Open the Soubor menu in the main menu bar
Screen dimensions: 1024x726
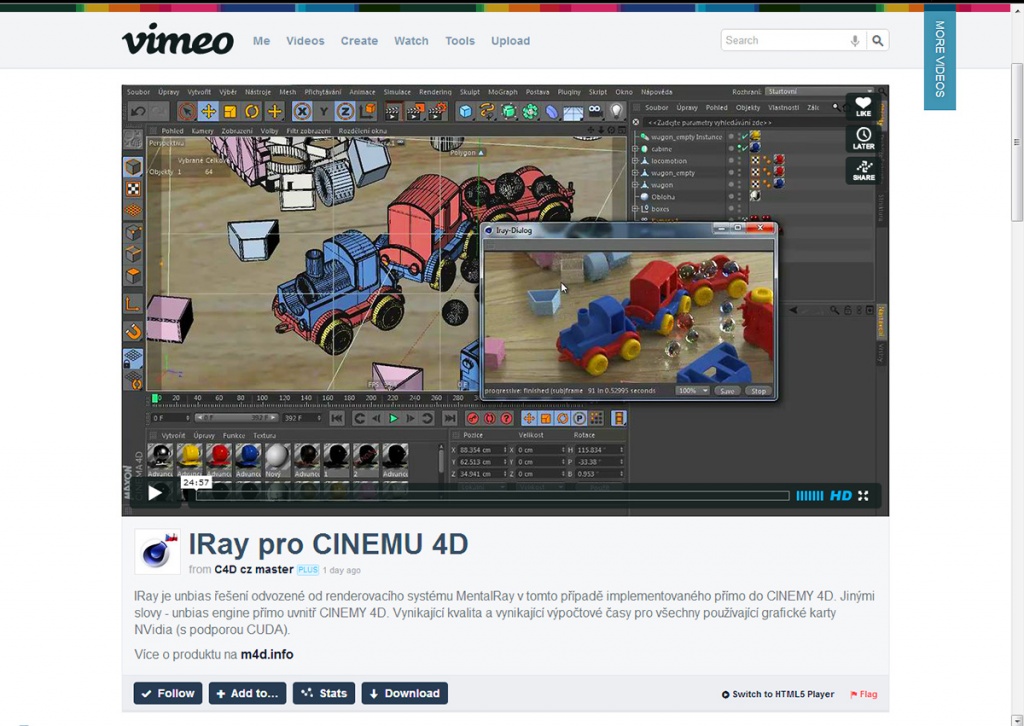point(138,92)
